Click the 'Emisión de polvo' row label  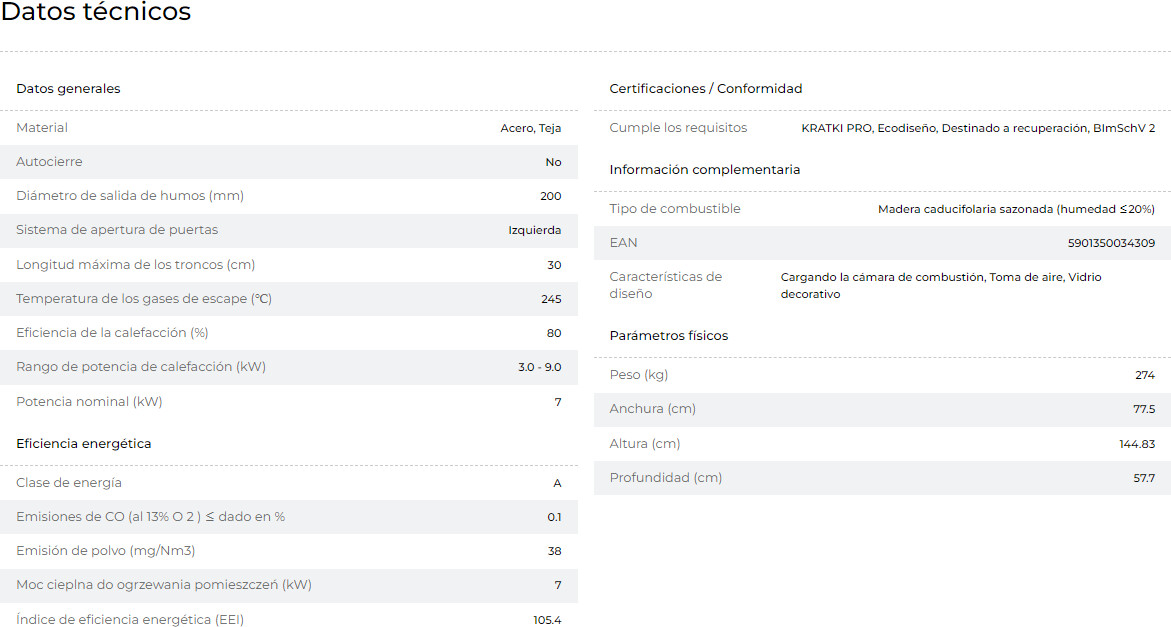coord(105,551)
